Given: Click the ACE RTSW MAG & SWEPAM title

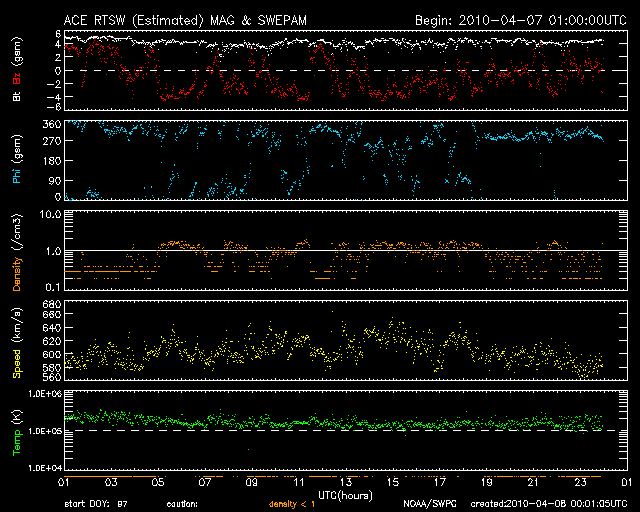Looking at the screenshot, I should pos(188,20).
